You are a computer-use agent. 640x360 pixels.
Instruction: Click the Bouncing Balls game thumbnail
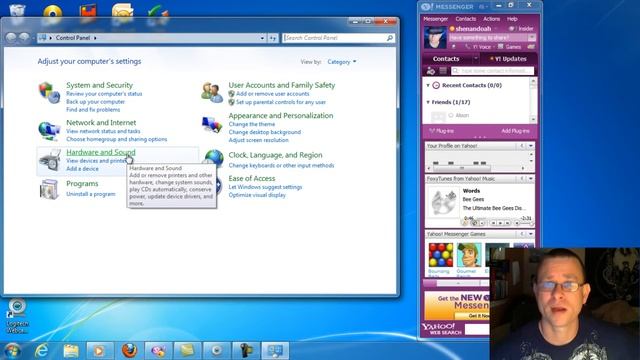pos(440,255)
